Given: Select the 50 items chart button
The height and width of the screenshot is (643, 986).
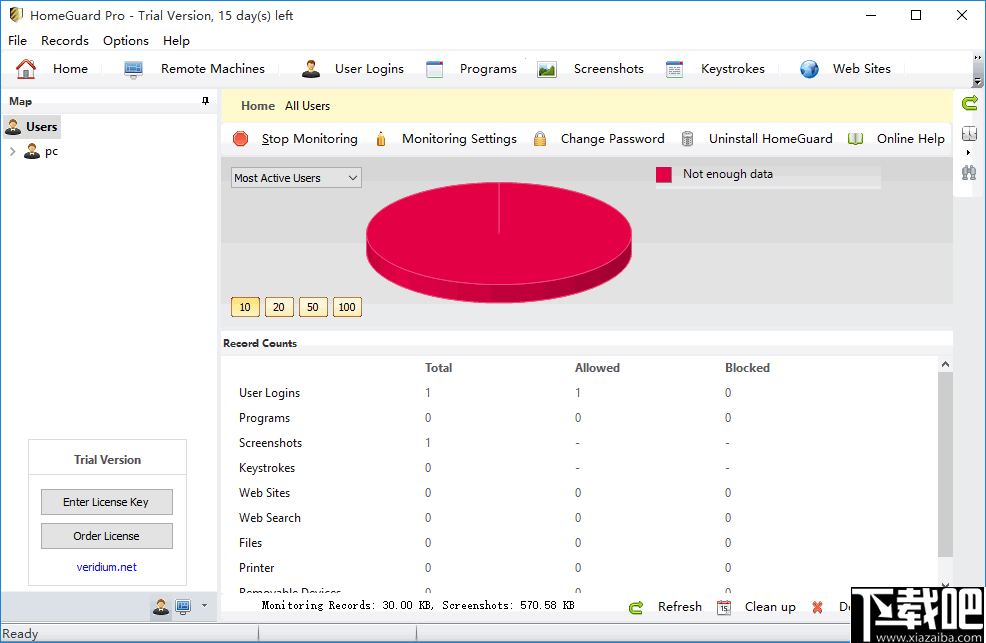Looking at the screenshot, I should tap(313, 307).
